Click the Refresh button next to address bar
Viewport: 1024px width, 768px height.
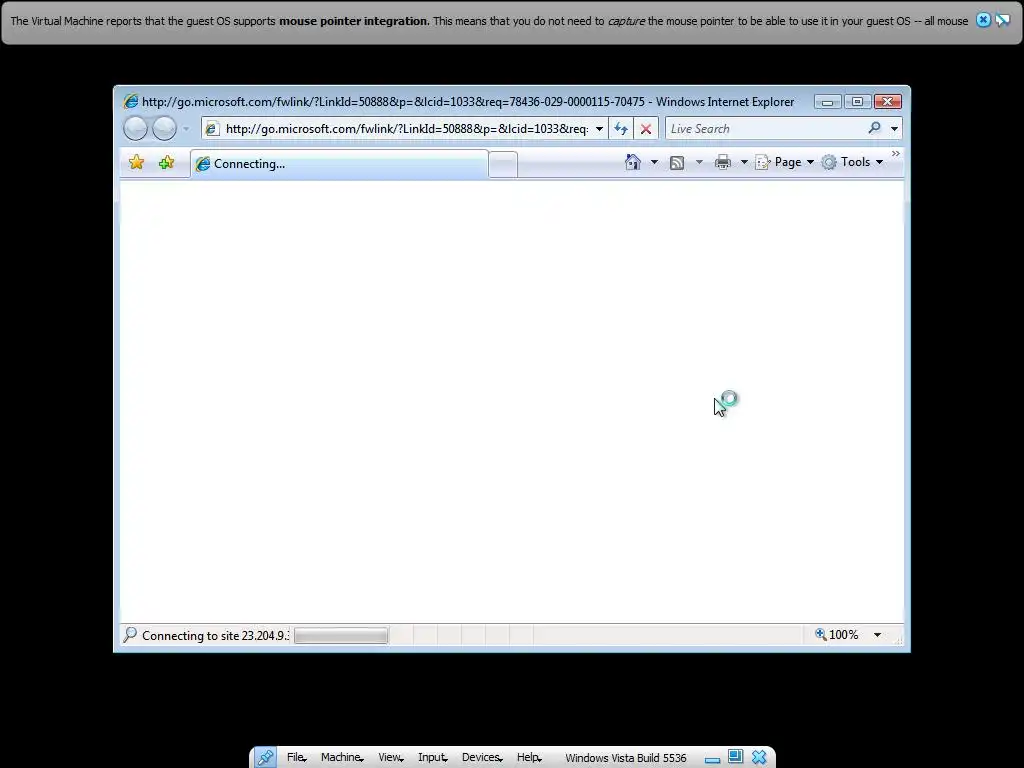point(620,129)
